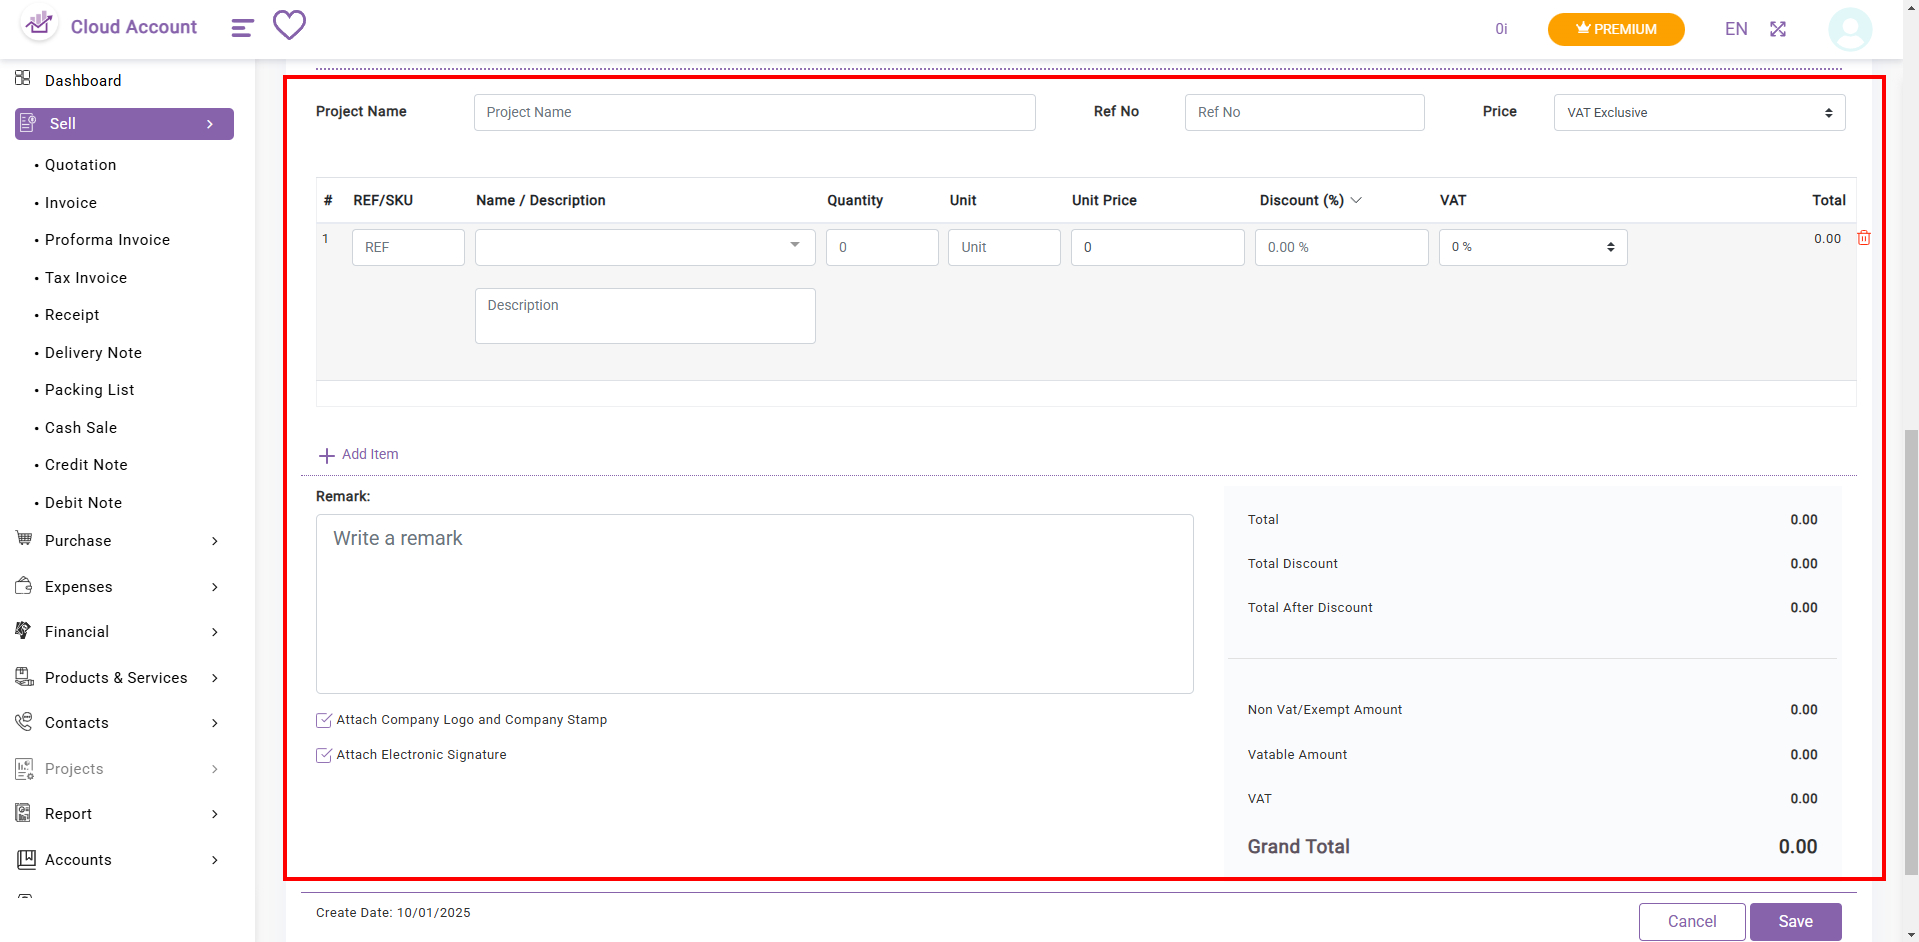Open the Contacts sidebar icon
The image size is (1919, 942).
pyautogui.click(x=23, y=722)
